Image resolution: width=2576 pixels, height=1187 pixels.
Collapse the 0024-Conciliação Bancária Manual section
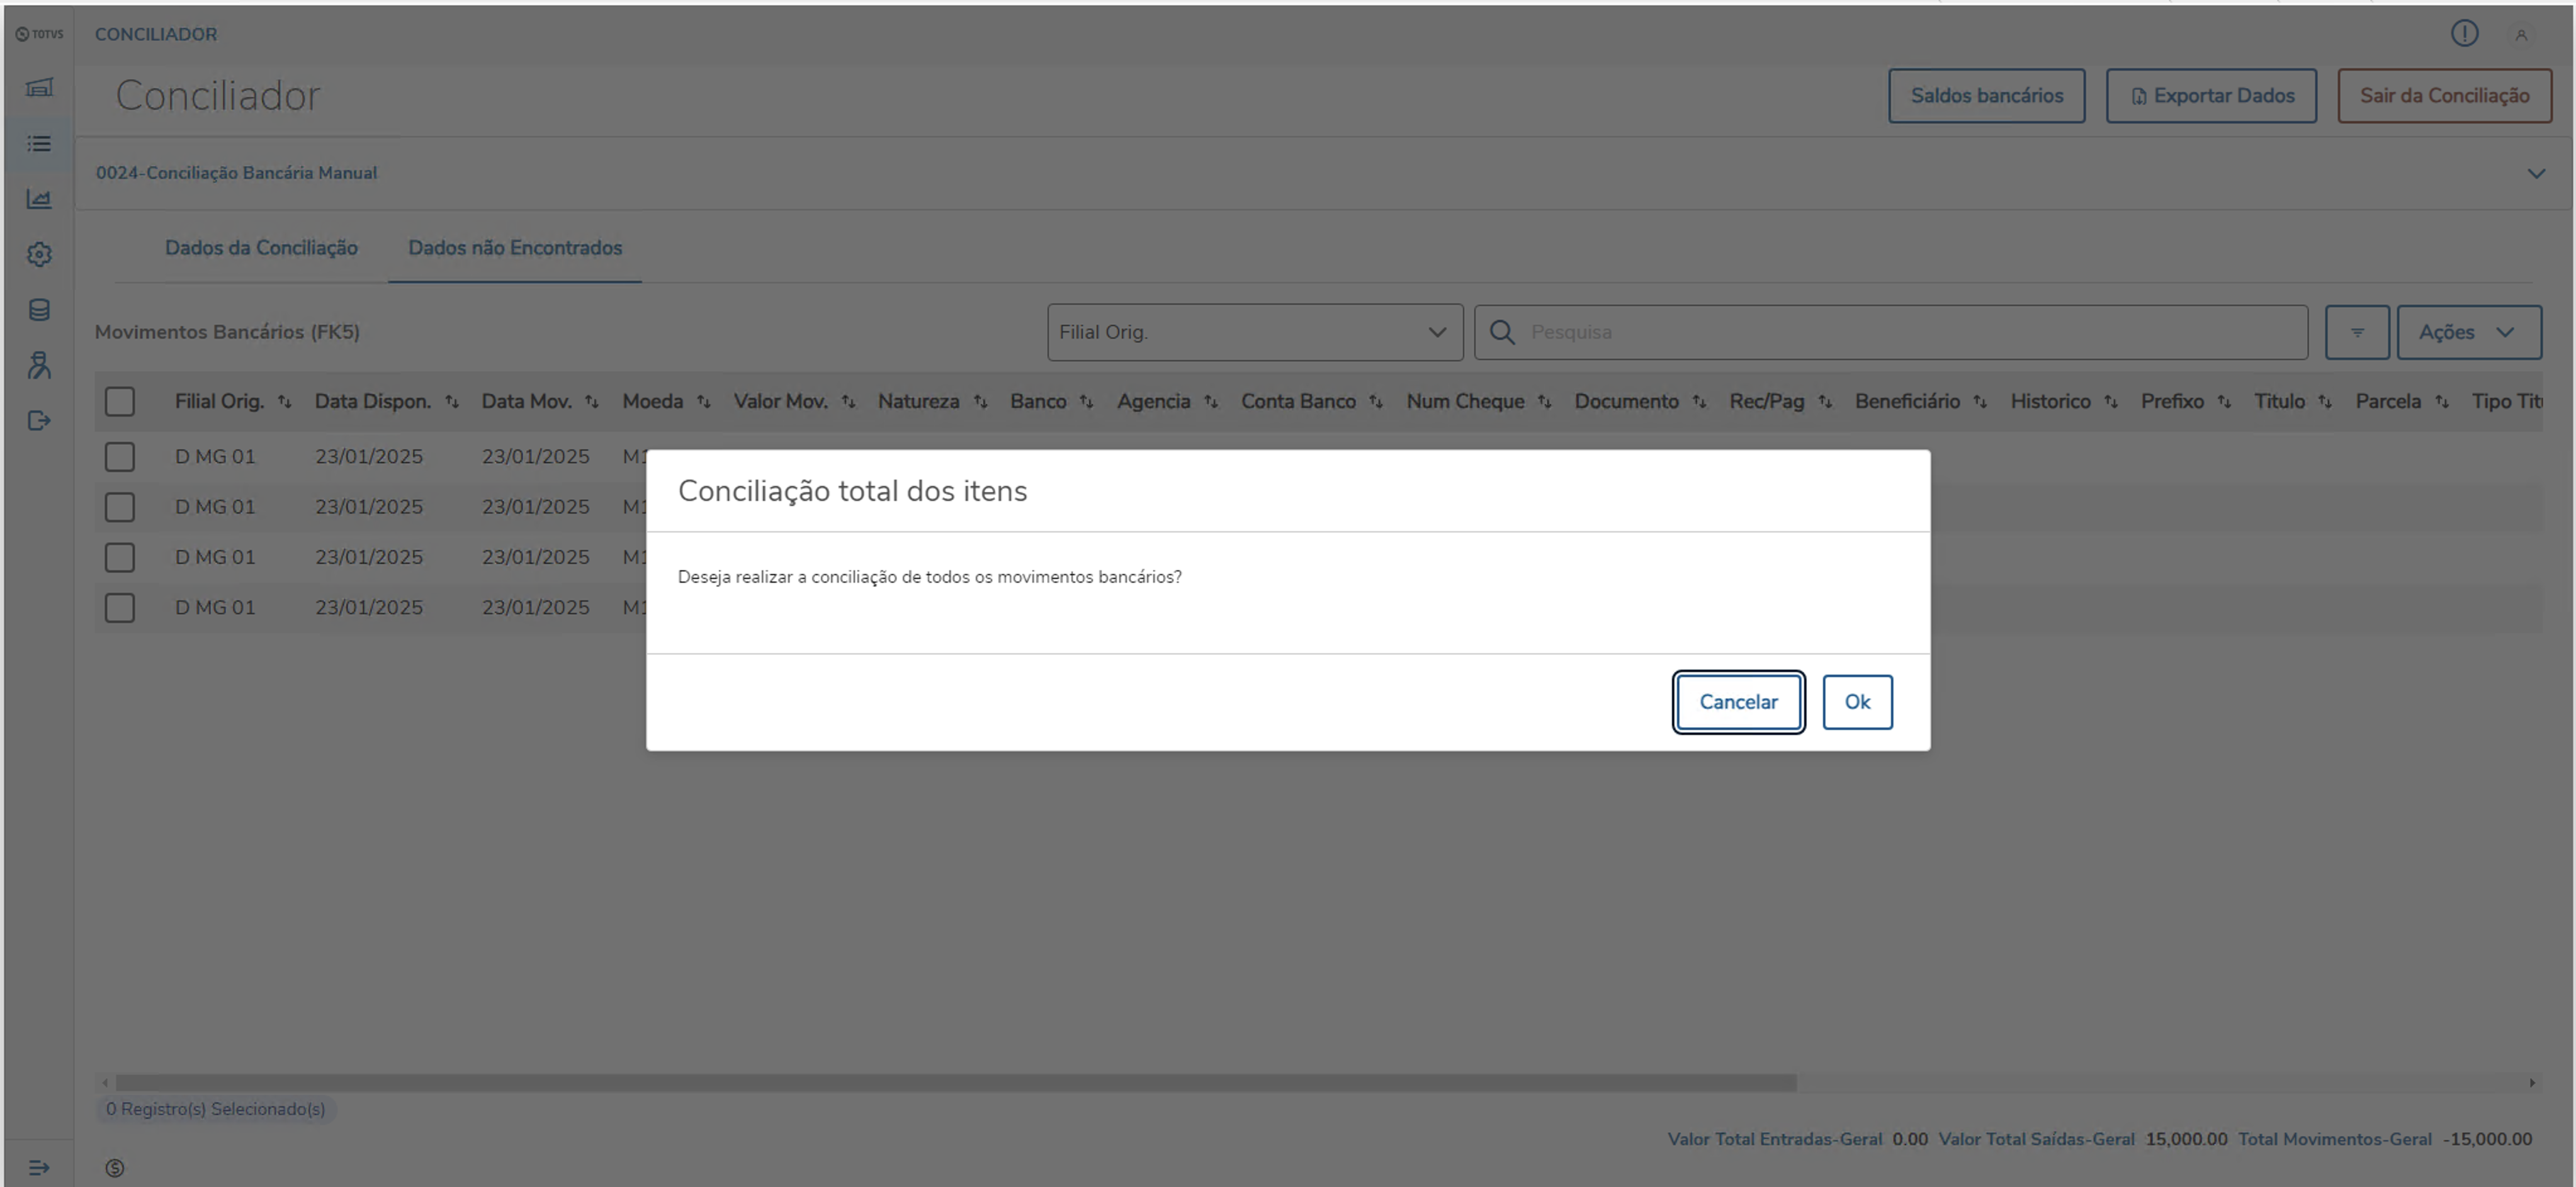point(2536,173)
